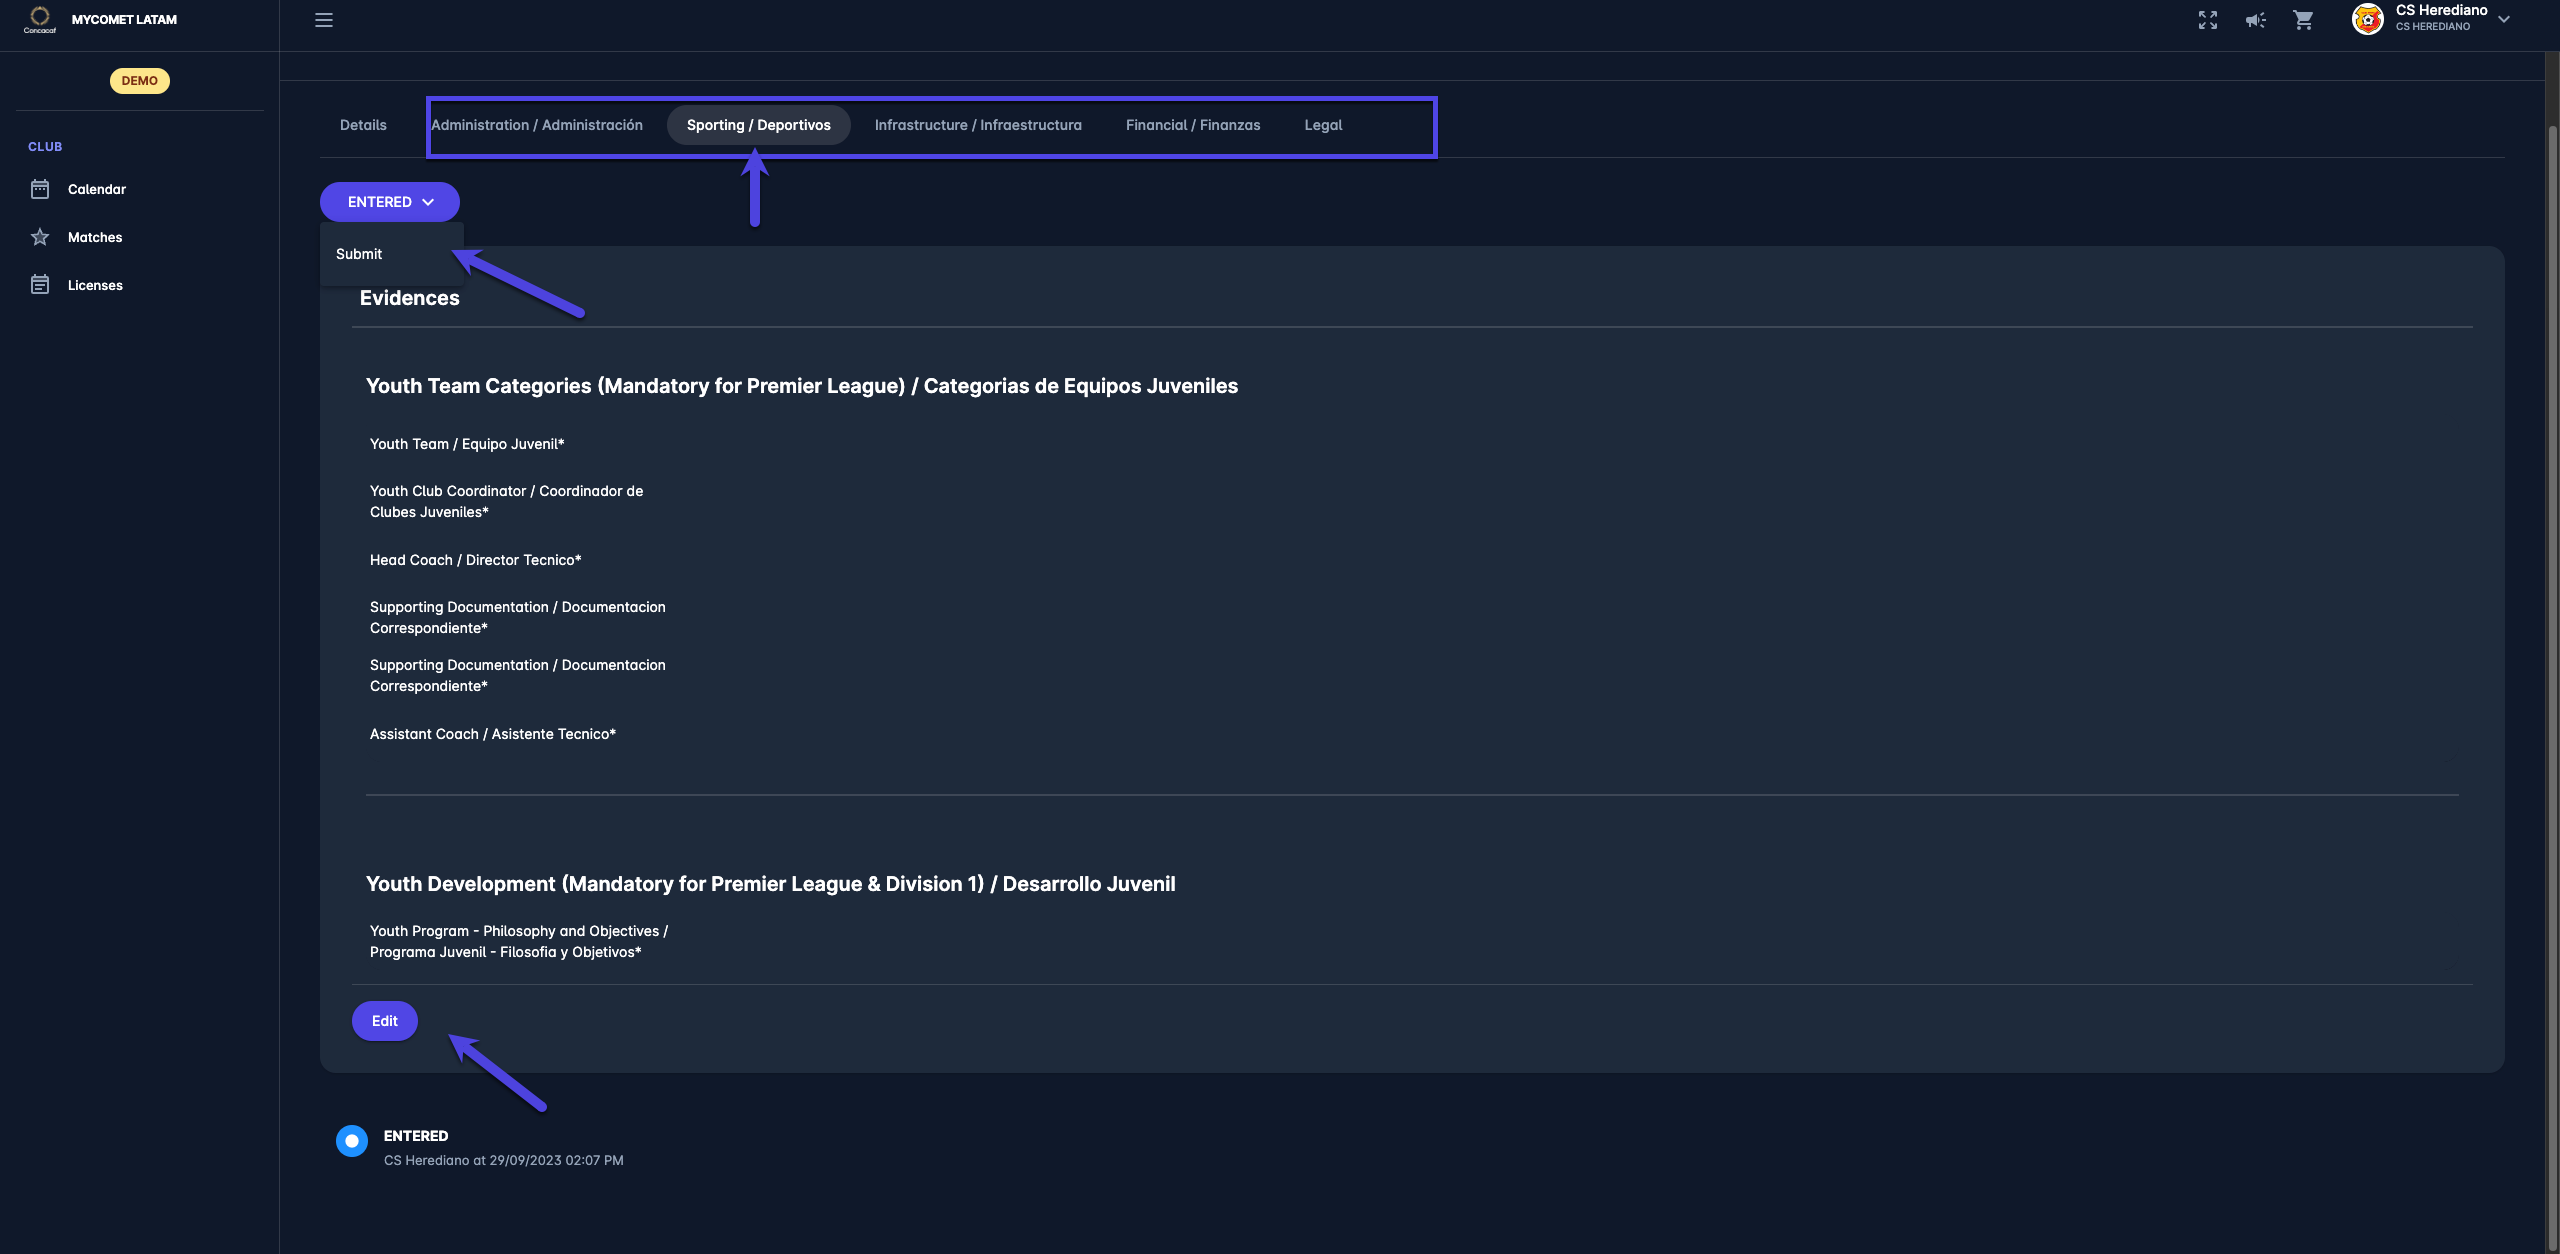Open the announcements megaphone icon
Image resolution: width=2560 pixels, height=1254 pixels.
[x=2255, y=20]
